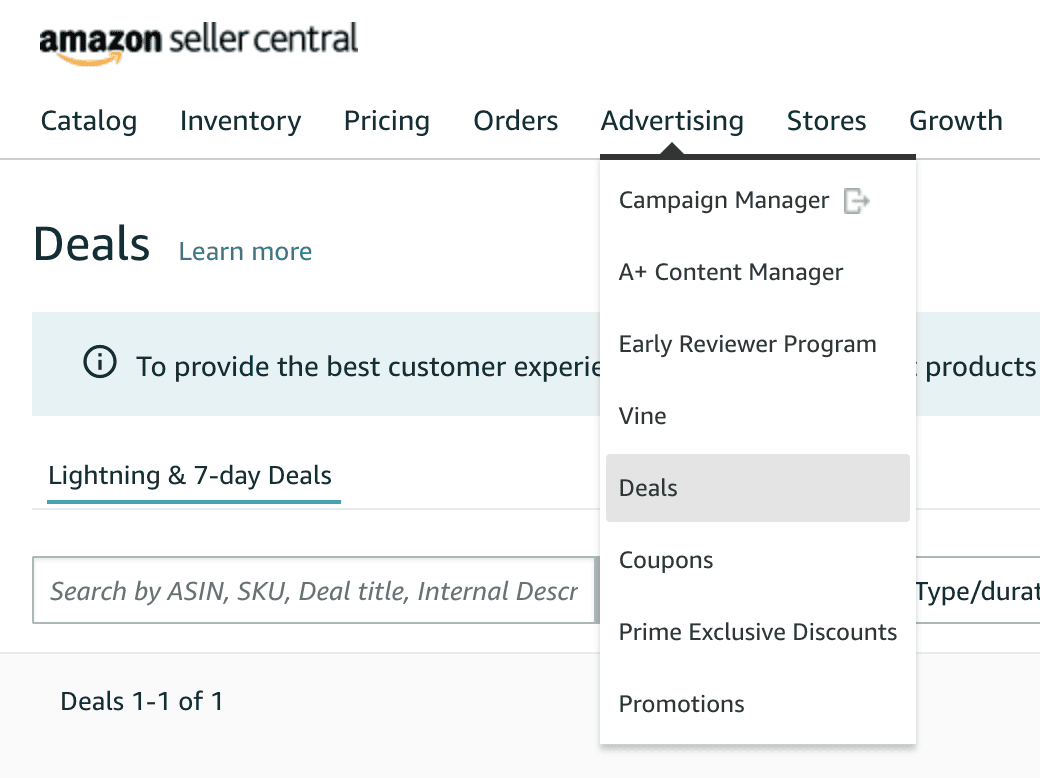Viewport: 1040px width, 778px height.
Task: Open the Growth menu
Action: coord(956,121)
